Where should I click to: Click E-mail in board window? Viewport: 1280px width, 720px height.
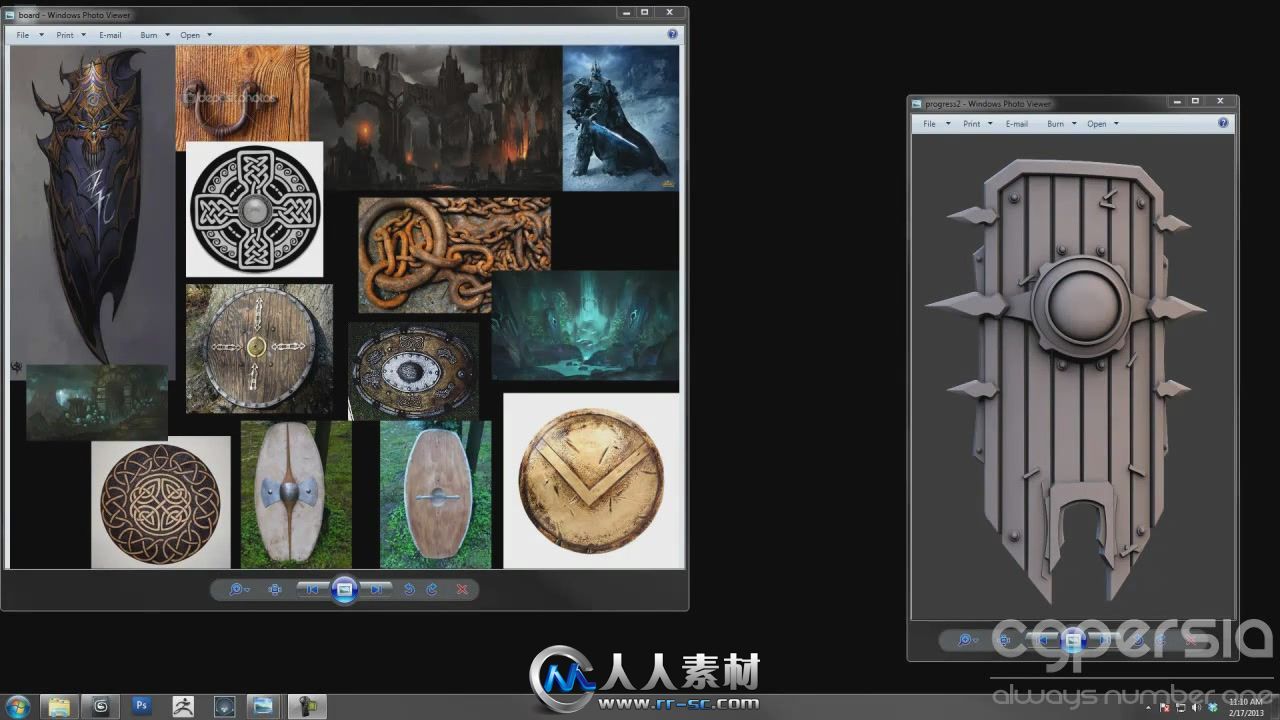[x=110, y=35]
